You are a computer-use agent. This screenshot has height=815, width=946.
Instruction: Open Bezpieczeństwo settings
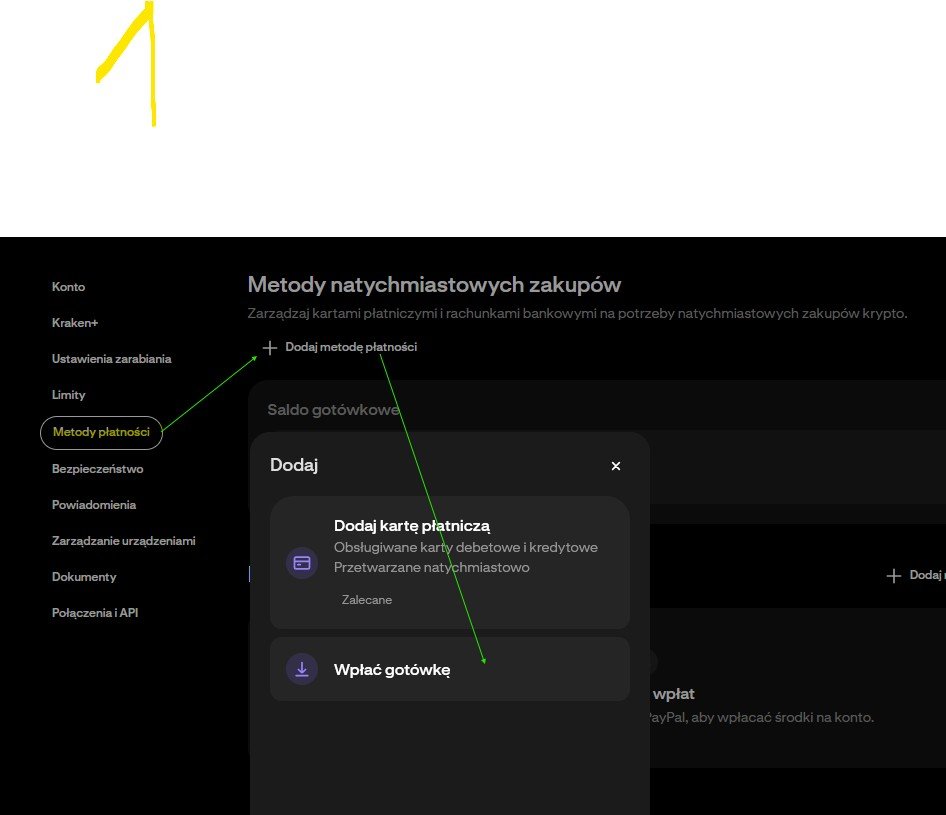pos(98,469)
